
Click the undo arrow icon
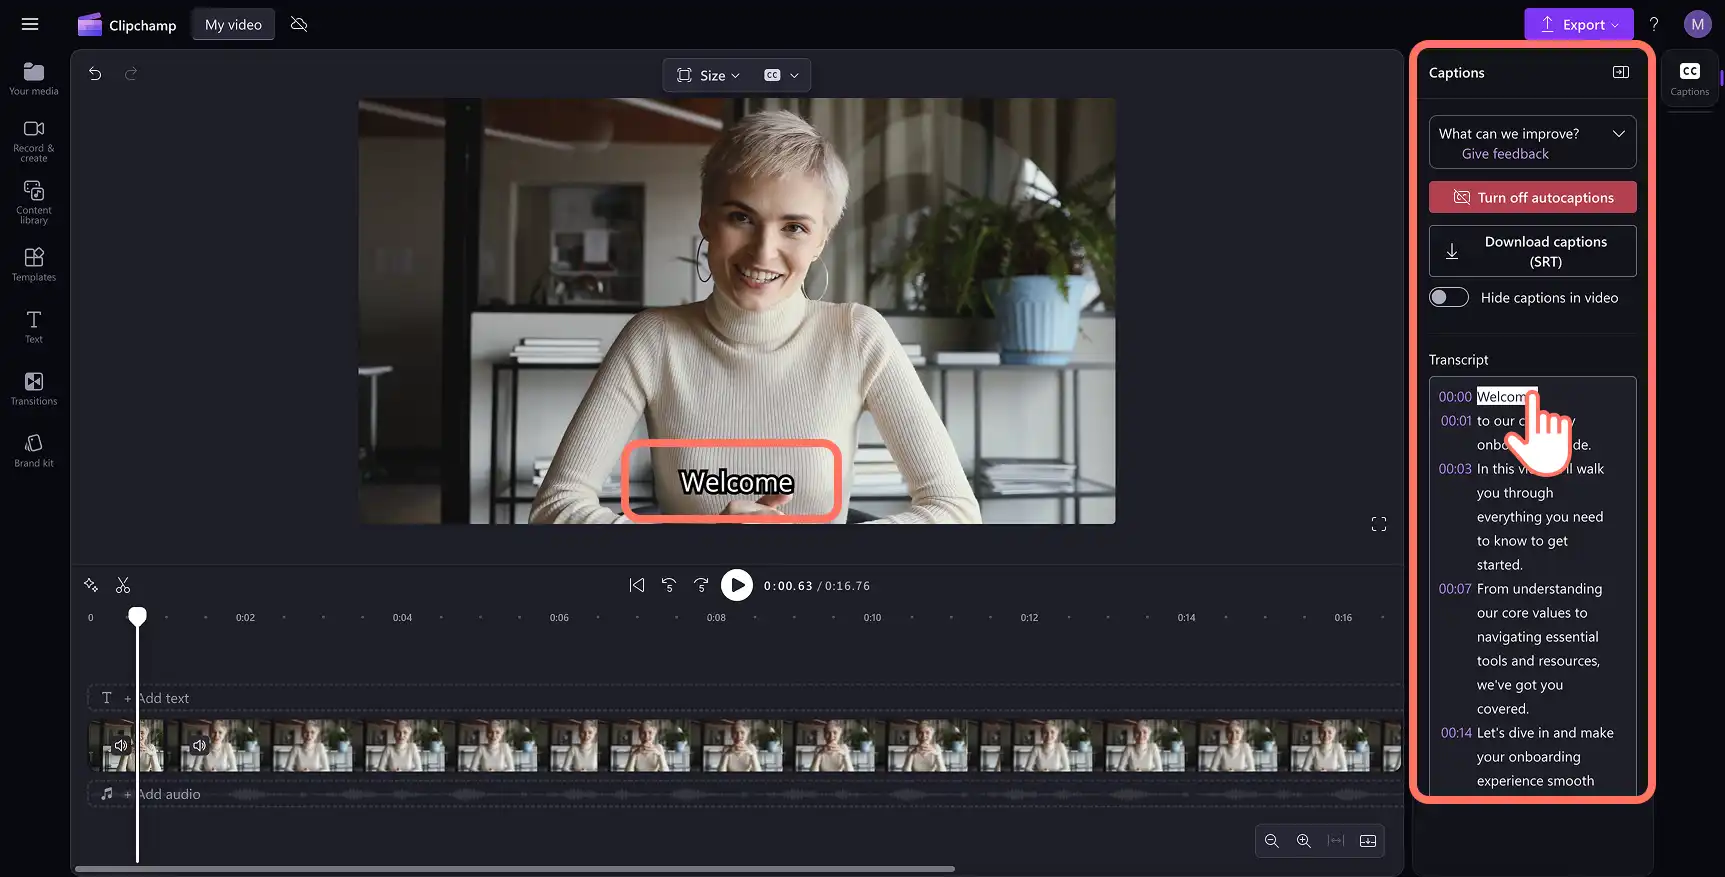[x=95, y=74]
